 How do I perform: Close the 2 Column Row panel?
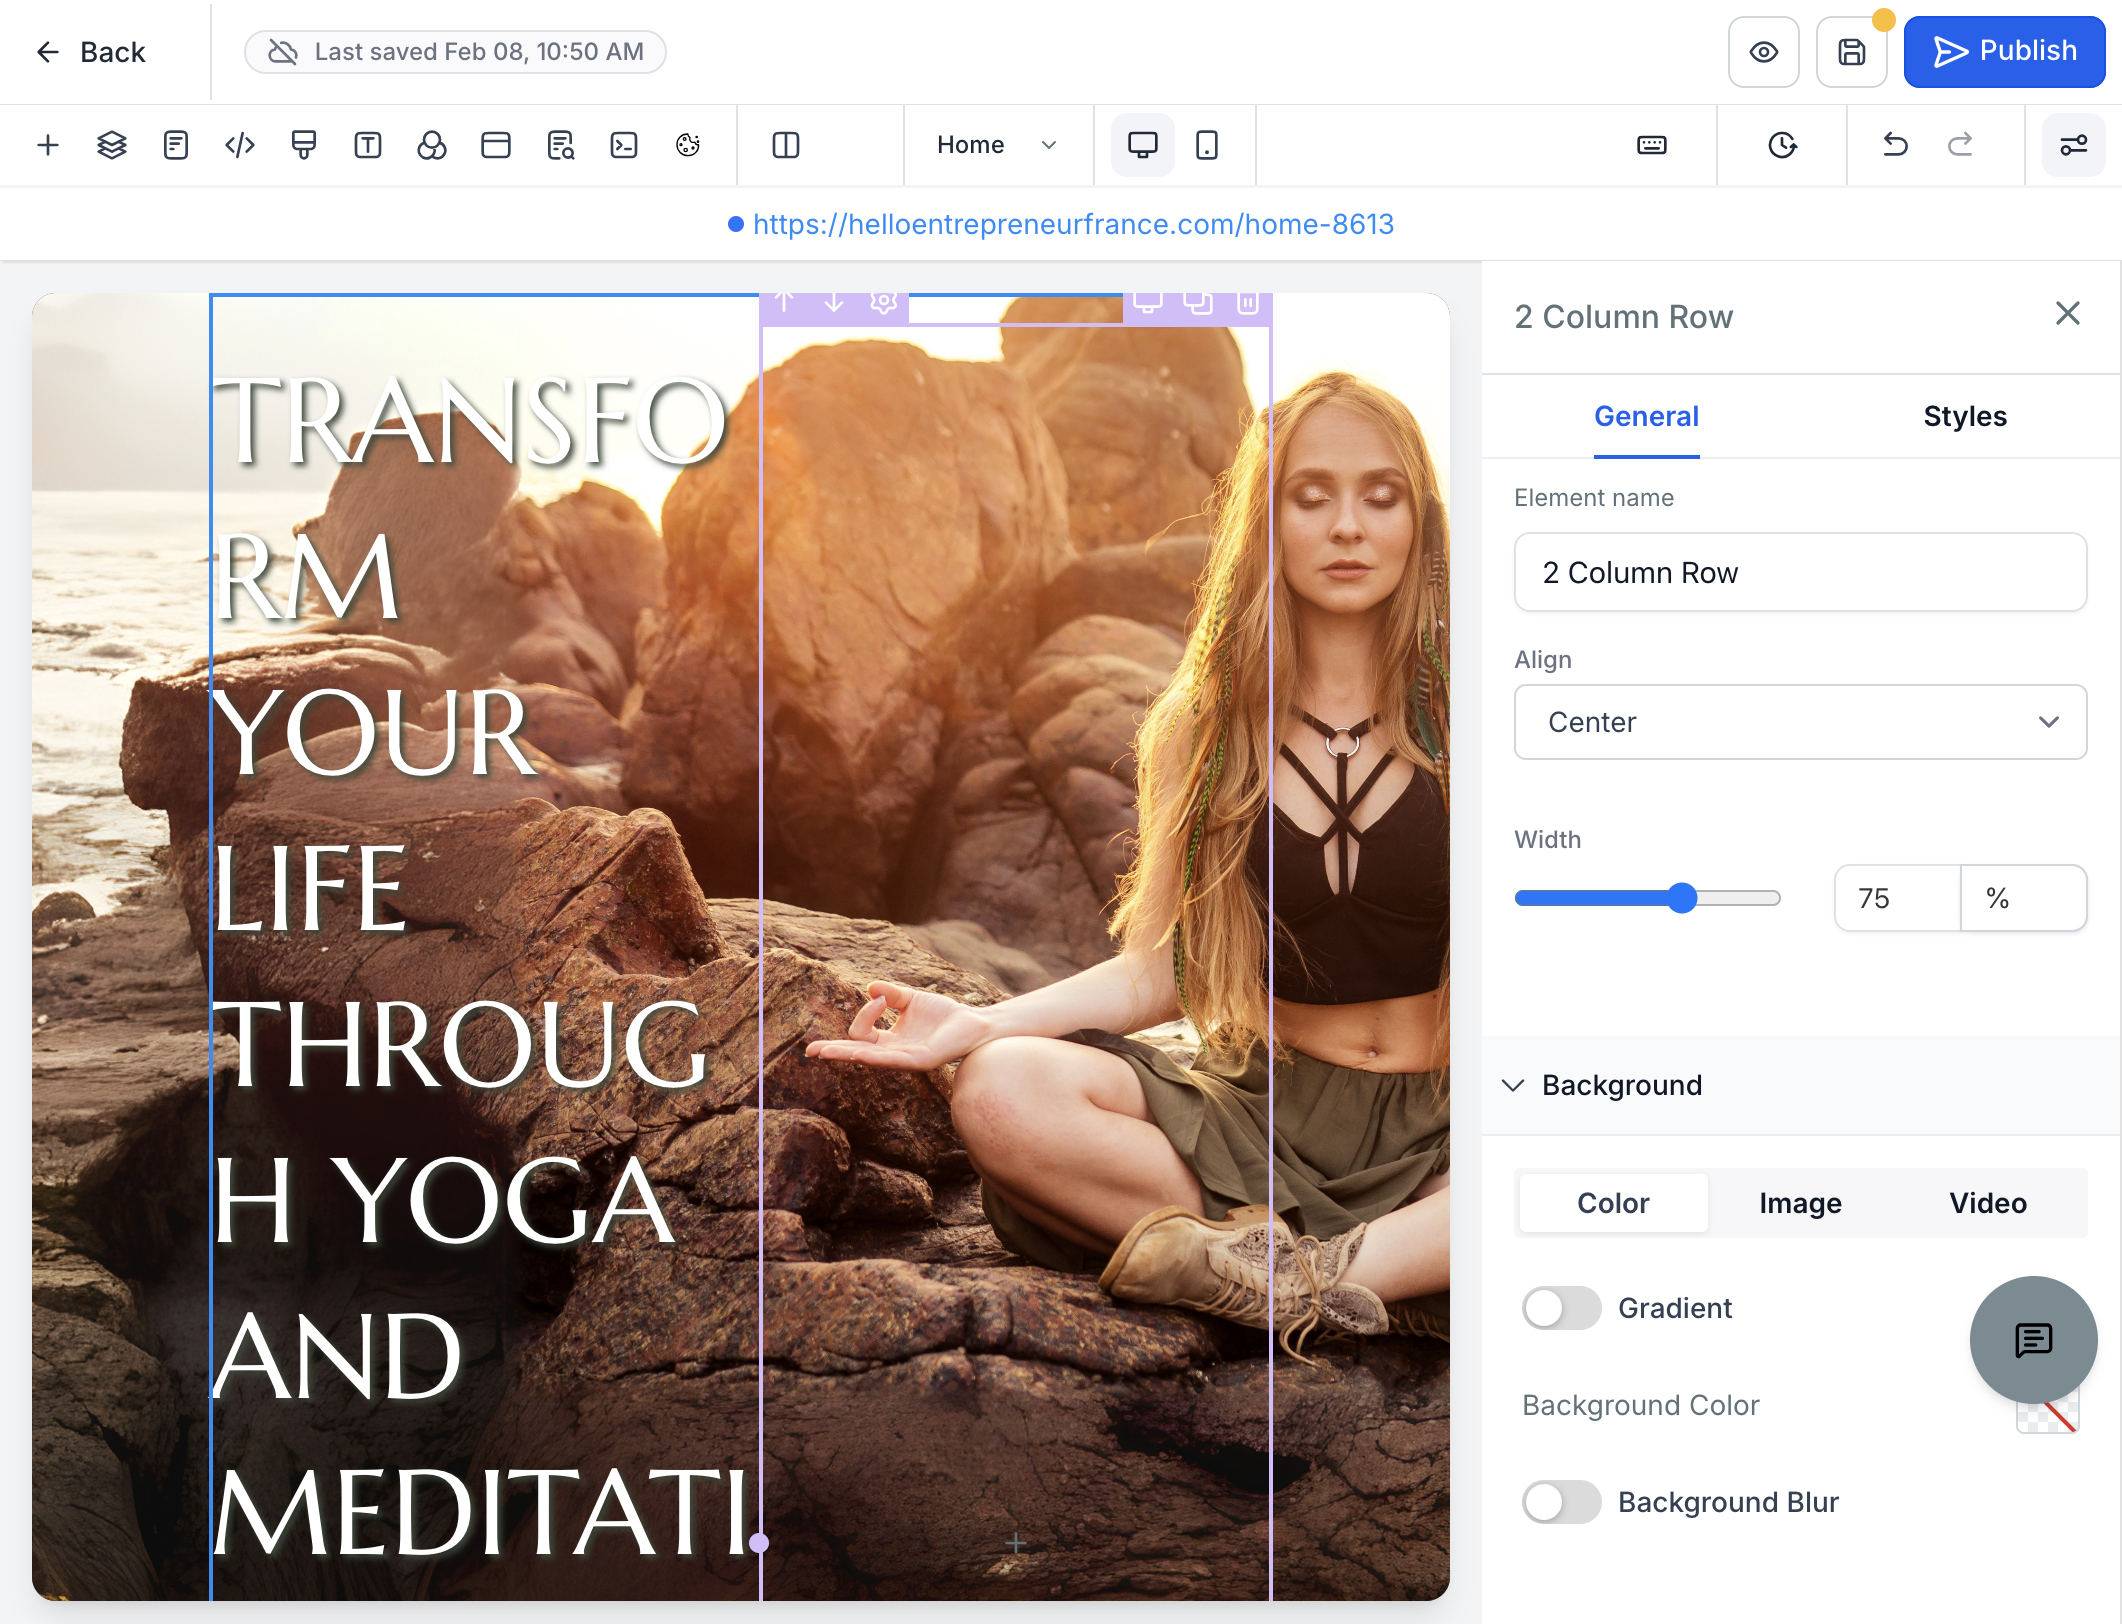click(2068, 314)
